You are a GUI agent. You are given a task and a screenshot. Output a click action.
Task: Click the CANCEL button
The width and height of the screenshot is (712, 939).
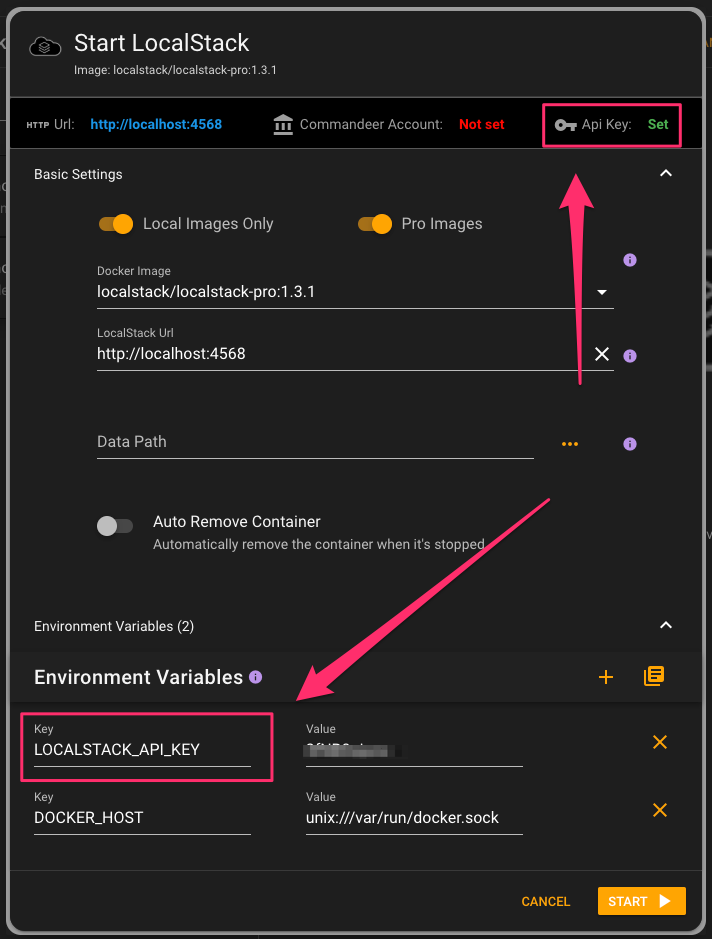point(546,901)
